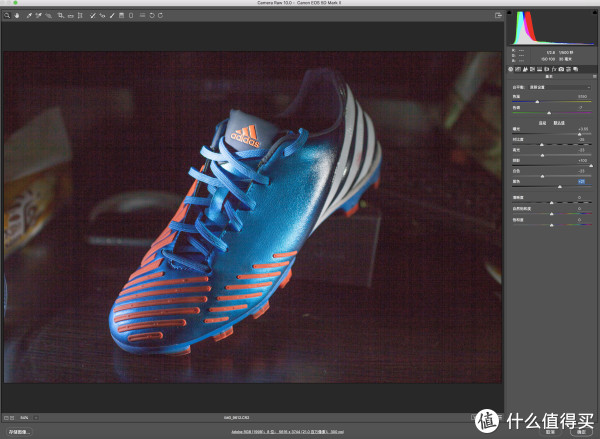Image resolution: width=600 pixels, height=439 pixels.
Task: Select the Radial Filter tool
Action: tap(131, 15)
